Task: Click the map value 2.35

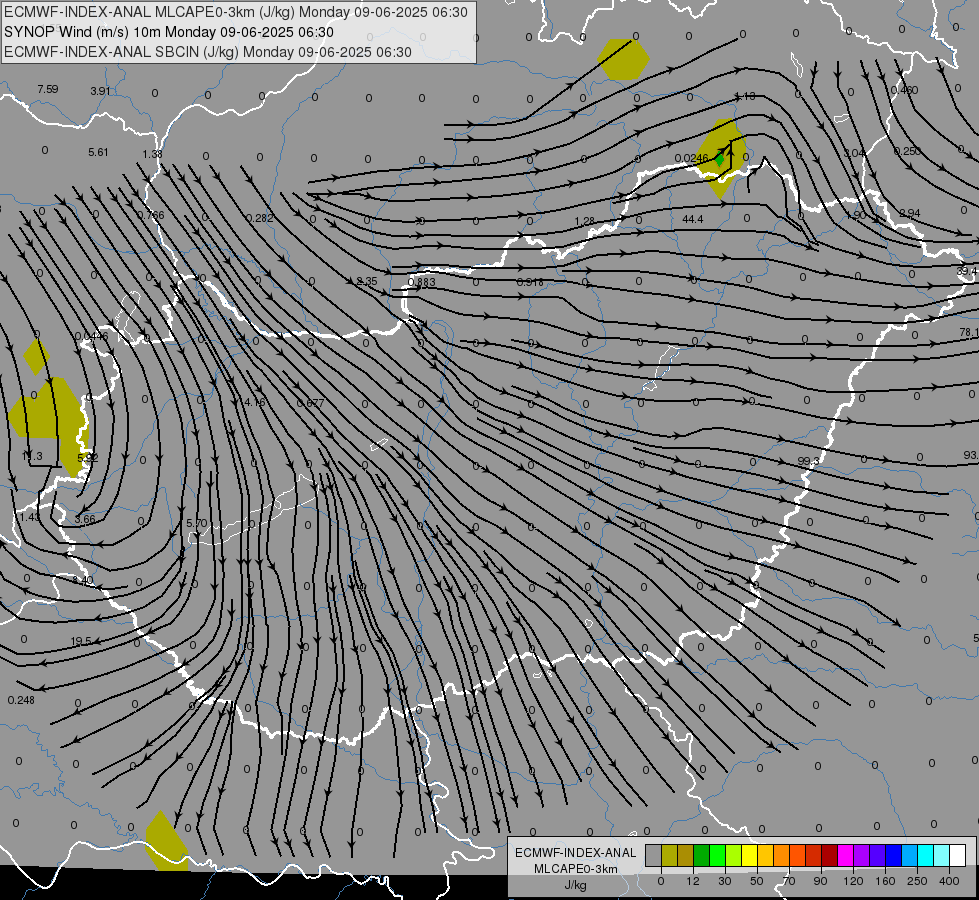Action: click(367, 282)
